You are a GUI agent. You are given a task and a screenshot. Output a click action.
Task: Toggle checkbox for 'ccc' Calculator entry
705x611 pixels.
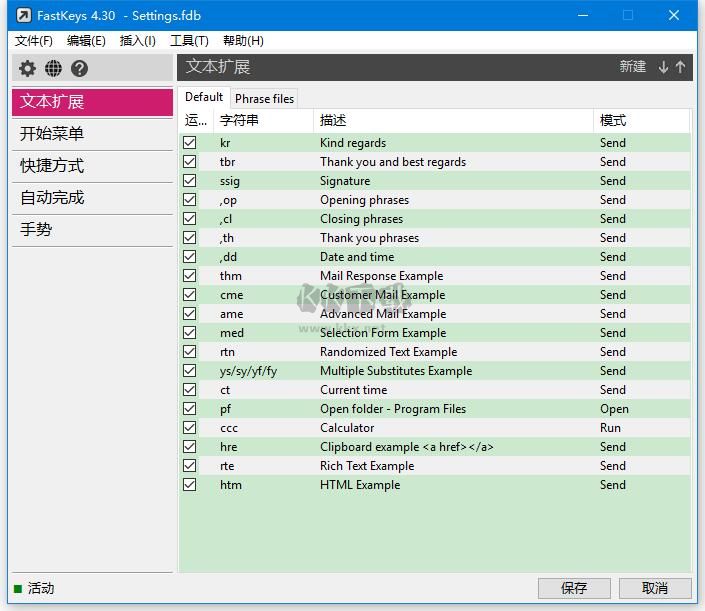click(x=190, y=428)
